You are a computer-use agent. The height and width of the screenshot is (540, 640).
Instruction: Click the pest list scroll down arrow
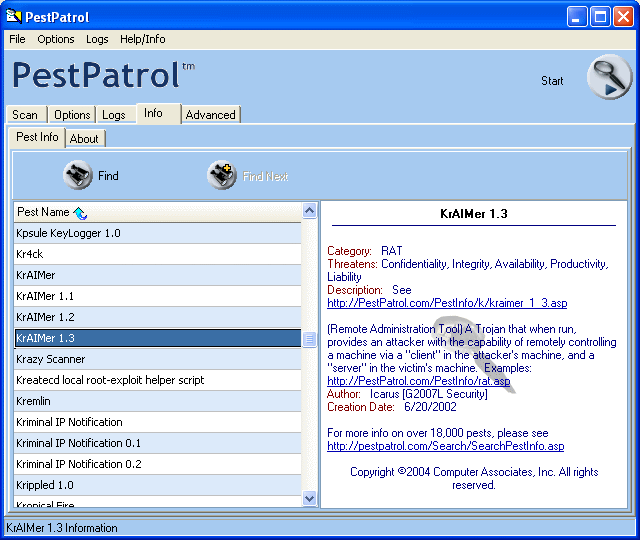(x=310, y=498)
